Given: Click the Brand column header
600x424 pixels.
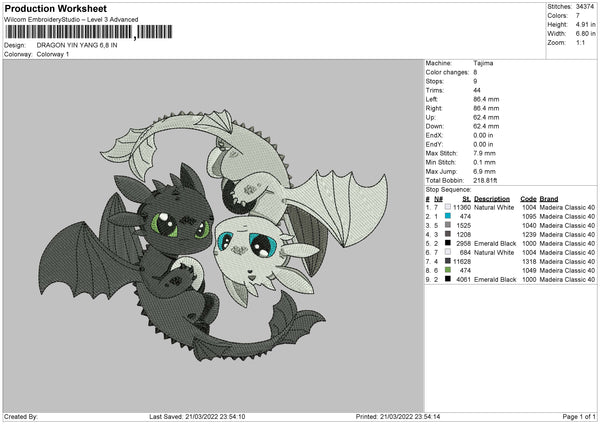Looking at the screenshot, I should click(x=549, y=199).
